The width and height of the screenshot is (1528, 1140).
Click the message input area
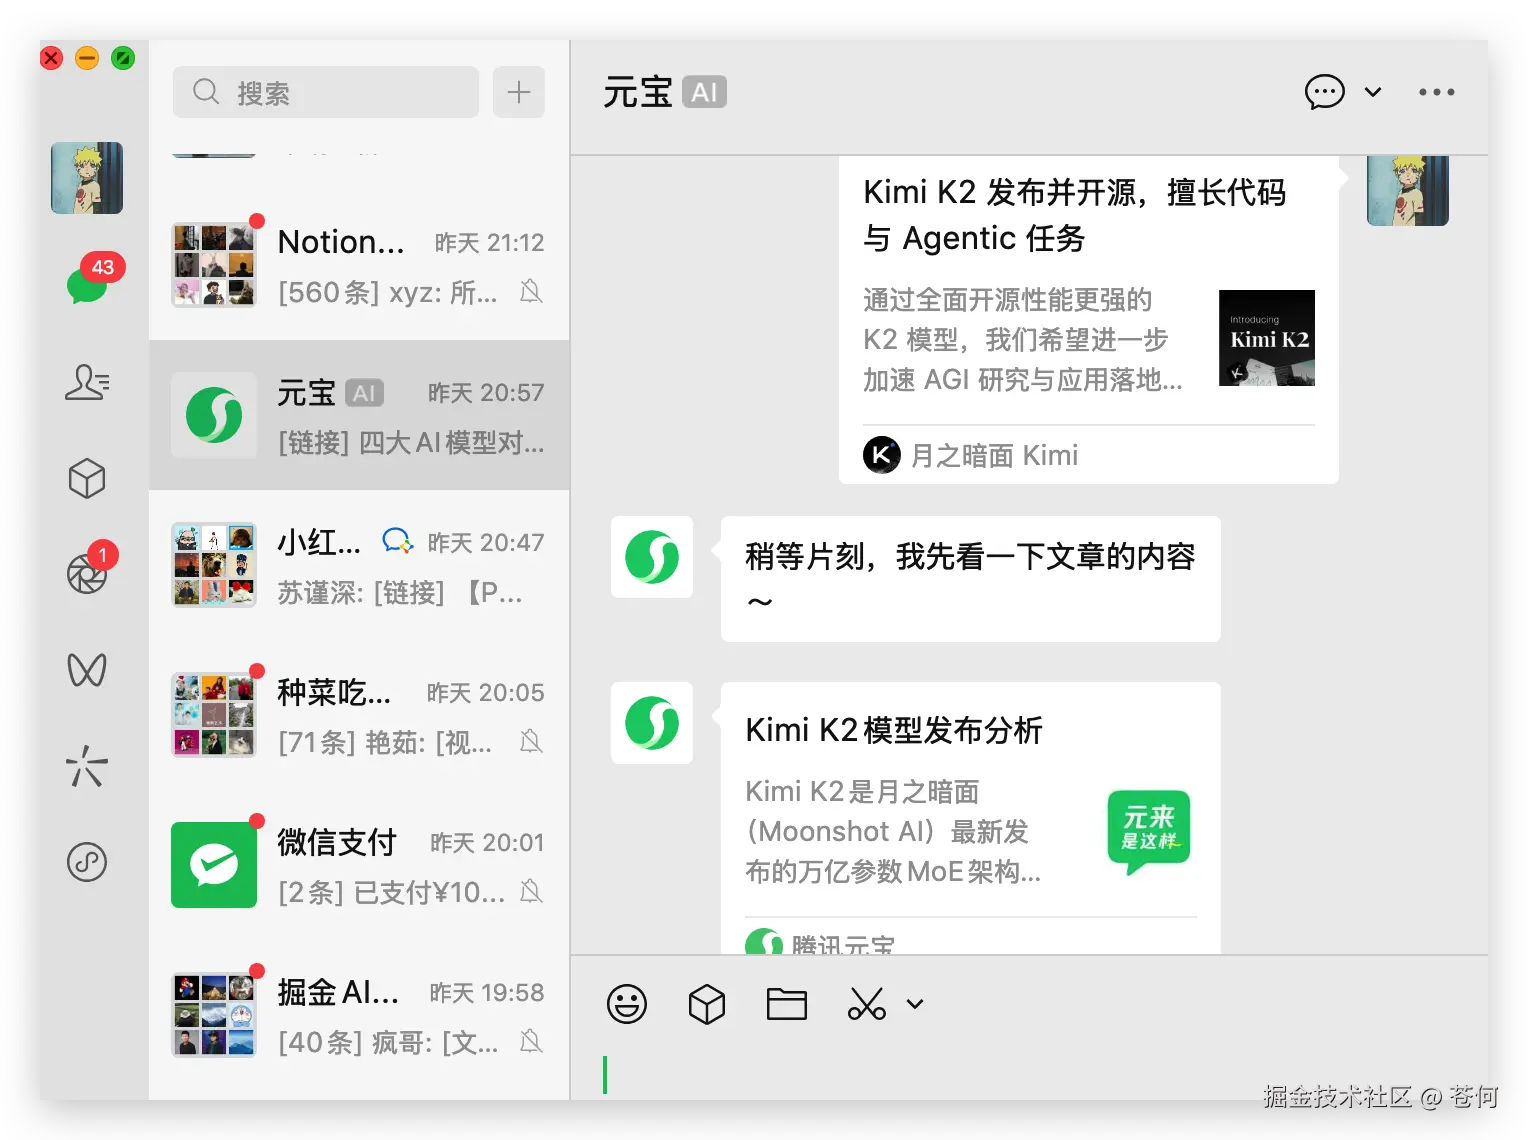(x=1029, y=1074)
